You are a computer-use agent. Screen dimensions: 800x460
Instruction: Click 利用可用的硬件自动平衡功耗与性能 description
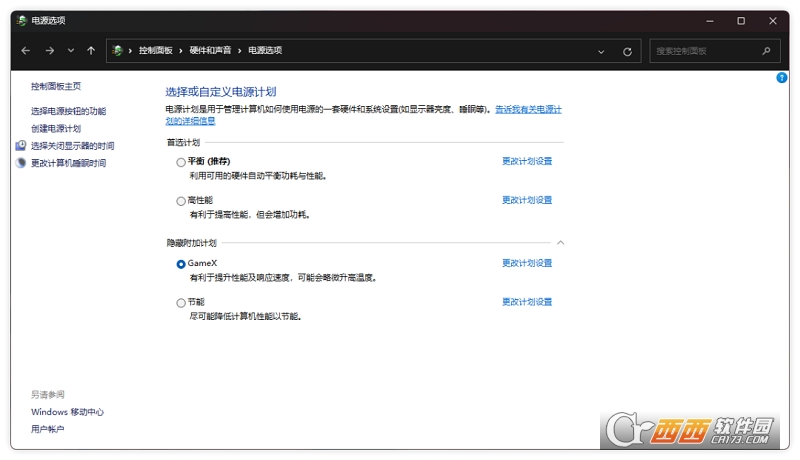(x=258, y=176)
